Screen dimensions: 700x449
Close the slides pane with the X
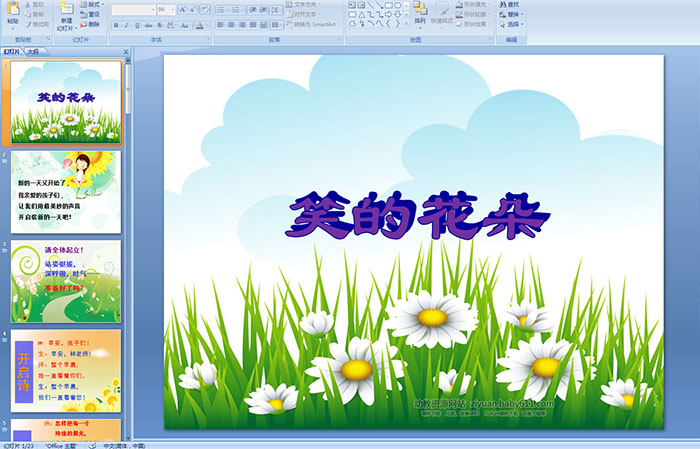pyautogui.click(x=126, y=52)
